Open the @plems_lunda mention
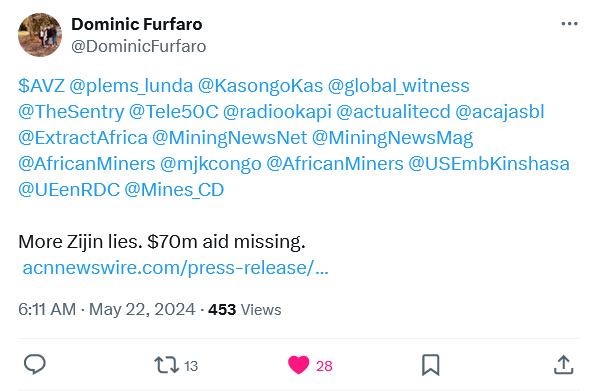598x391 pixels. click(x=131, y=86)
